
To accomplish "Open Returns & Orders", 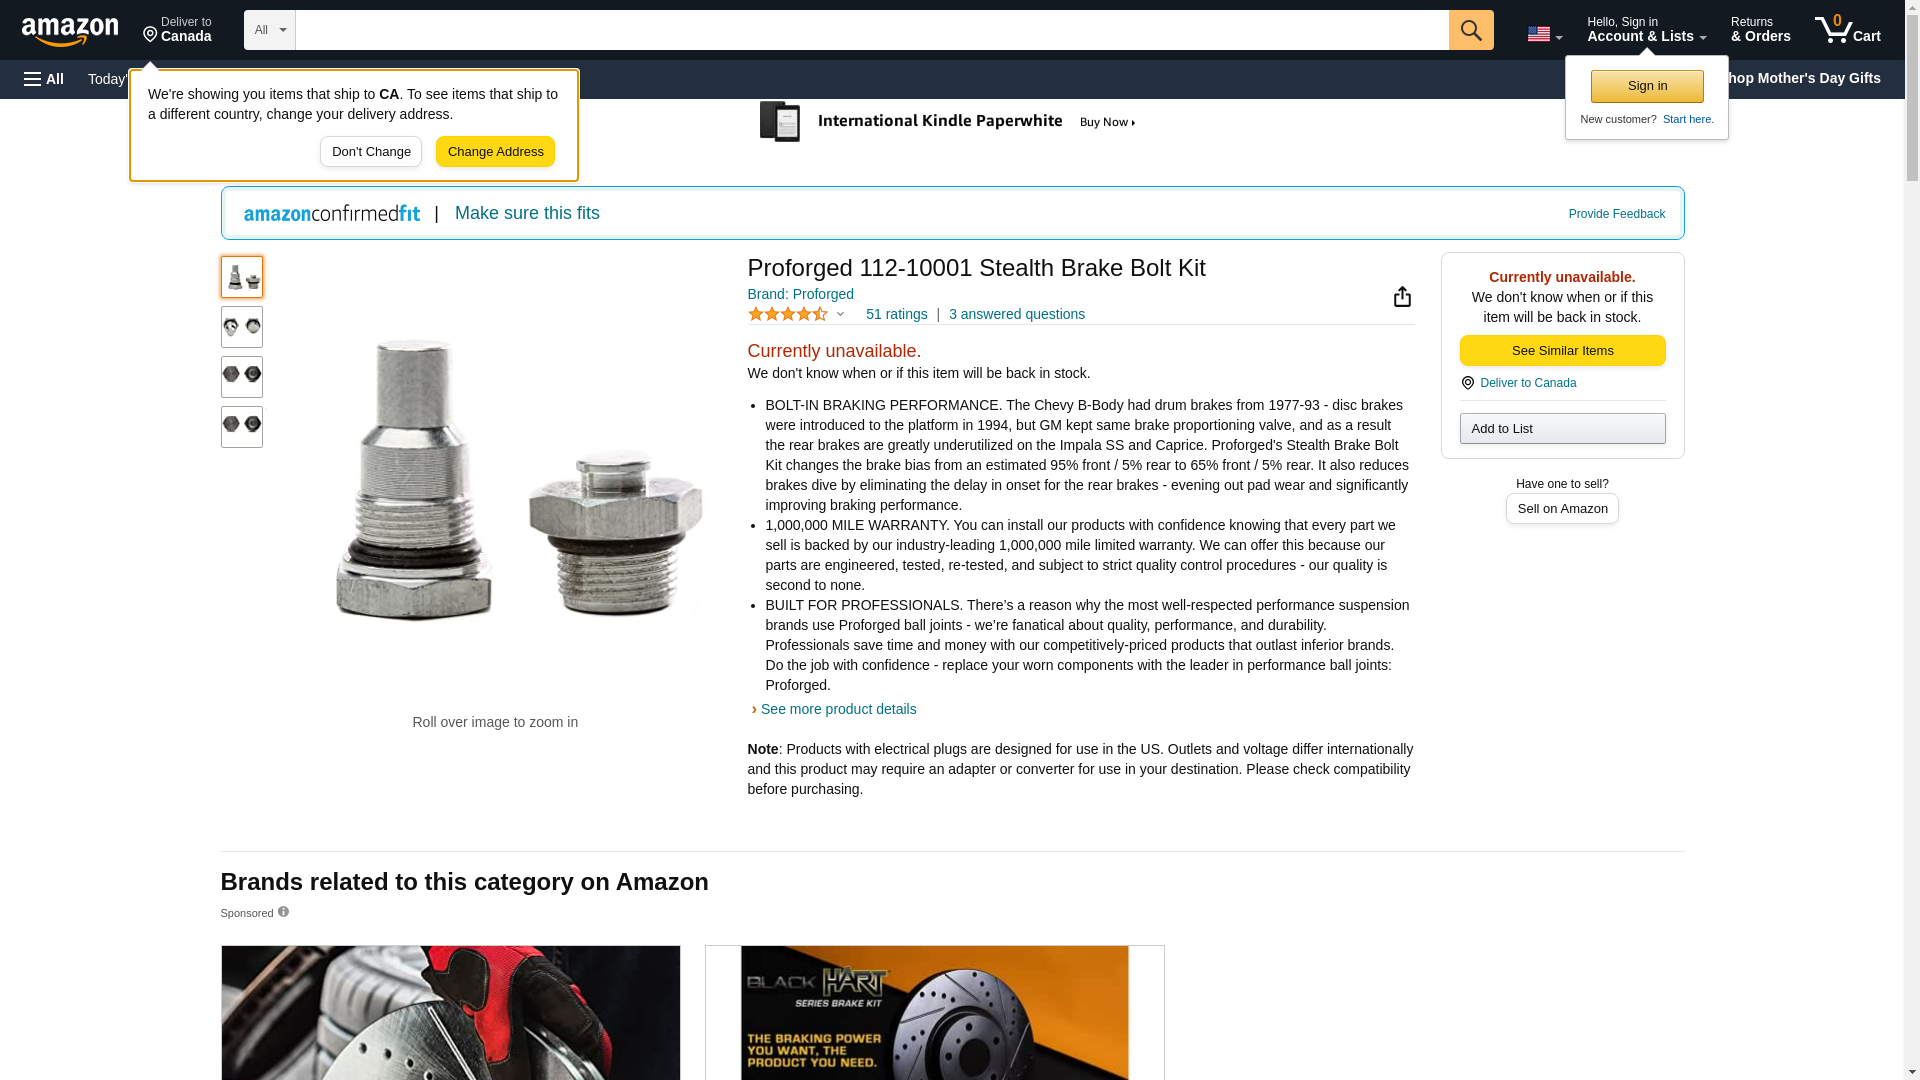I will pyautogui.click(x=1760, y=30).
